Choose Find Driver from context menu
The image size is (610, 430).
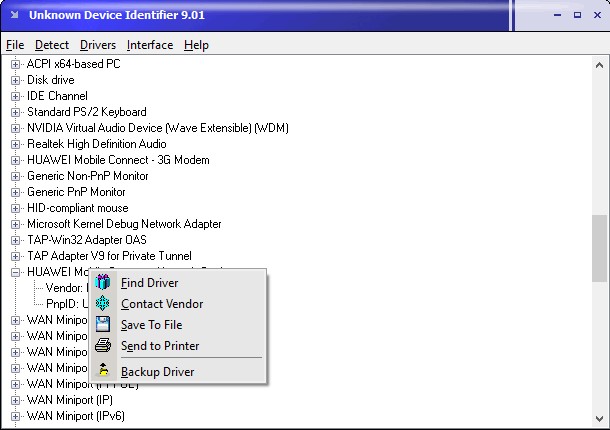178,283
